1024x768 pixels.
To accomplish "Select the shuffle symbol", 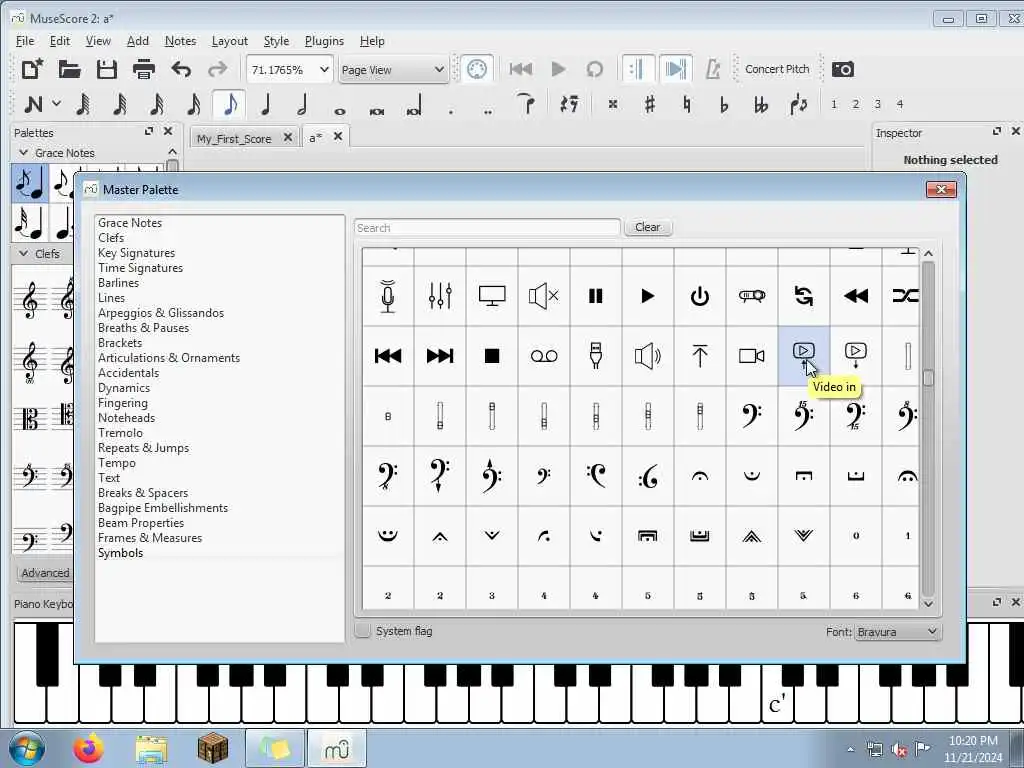I will point(904,296).
